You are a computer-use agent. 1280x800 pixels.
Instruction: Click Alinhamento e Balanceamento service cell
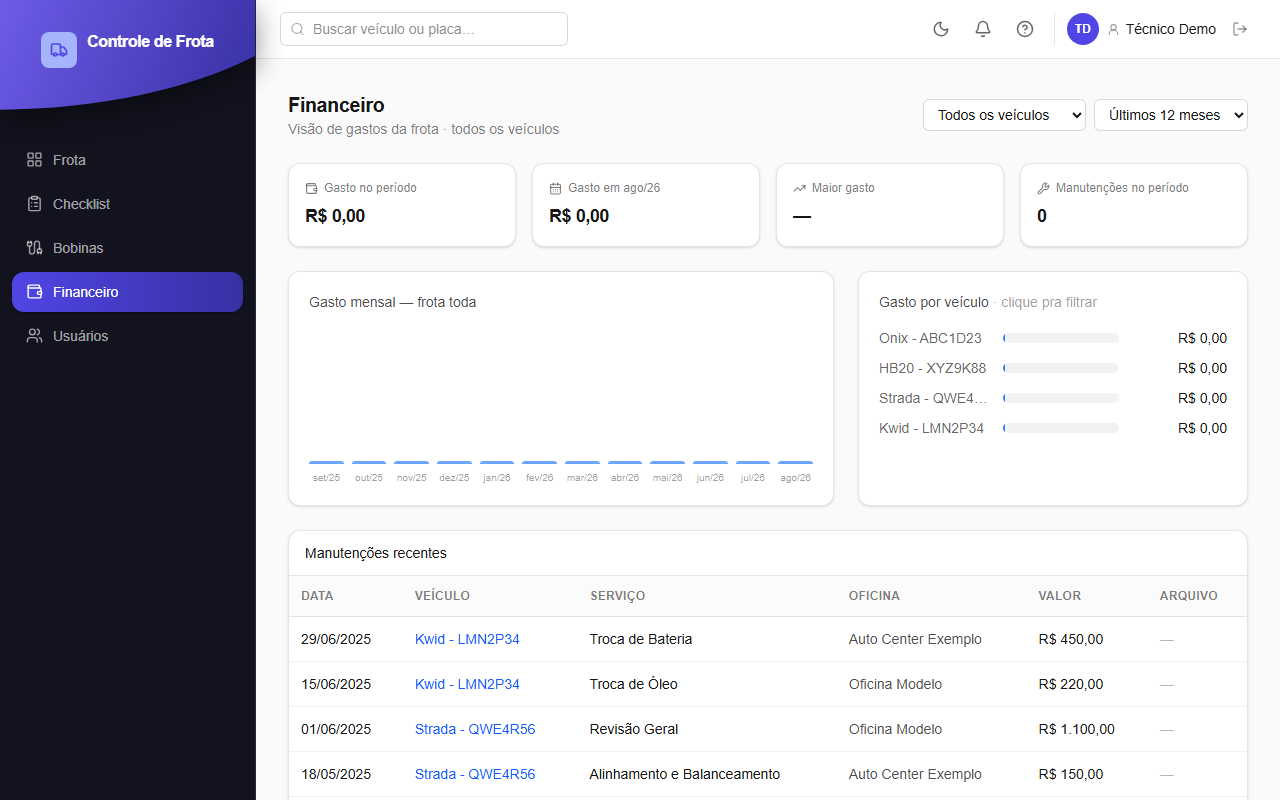click(x=685, y=774)
